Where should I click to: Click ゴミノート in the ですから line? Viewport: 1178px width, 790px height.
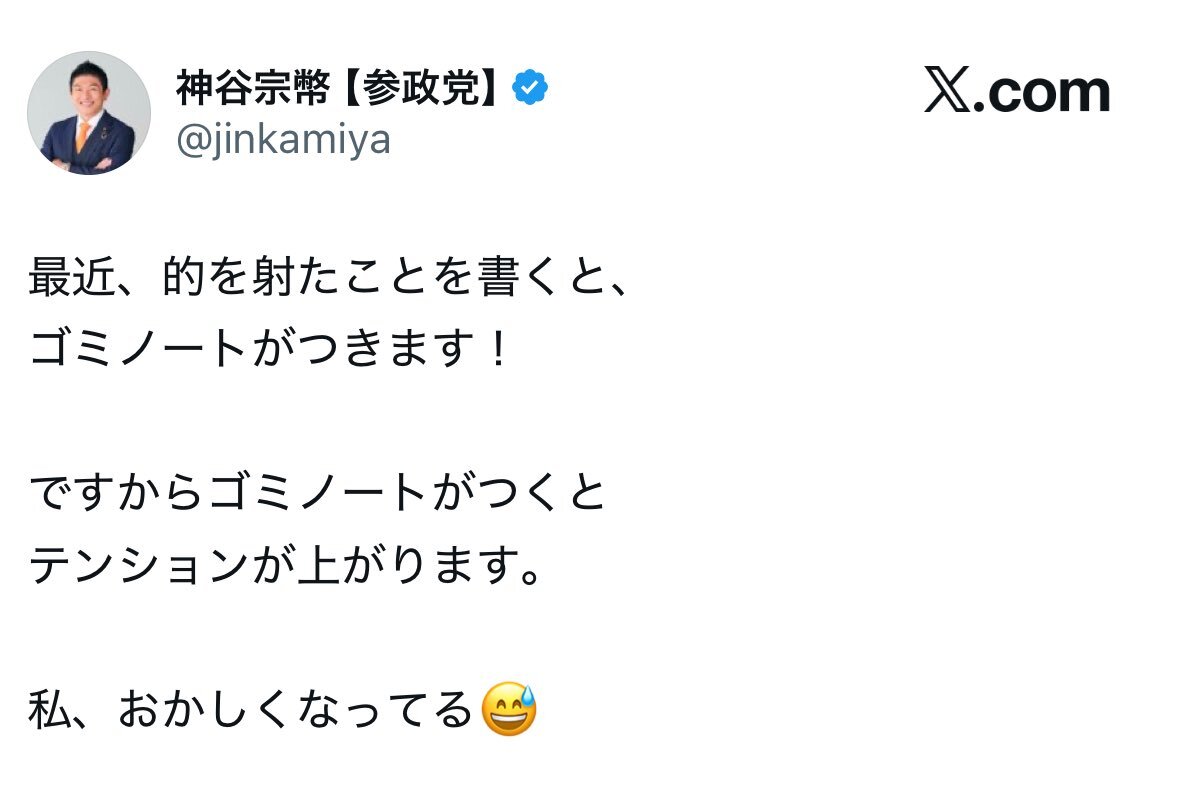(318, 492)
